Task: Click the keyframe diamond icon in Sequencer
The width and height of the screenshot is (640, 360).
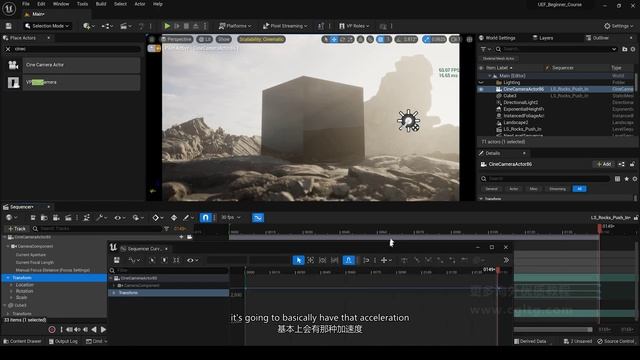Action: coord(157,218)
